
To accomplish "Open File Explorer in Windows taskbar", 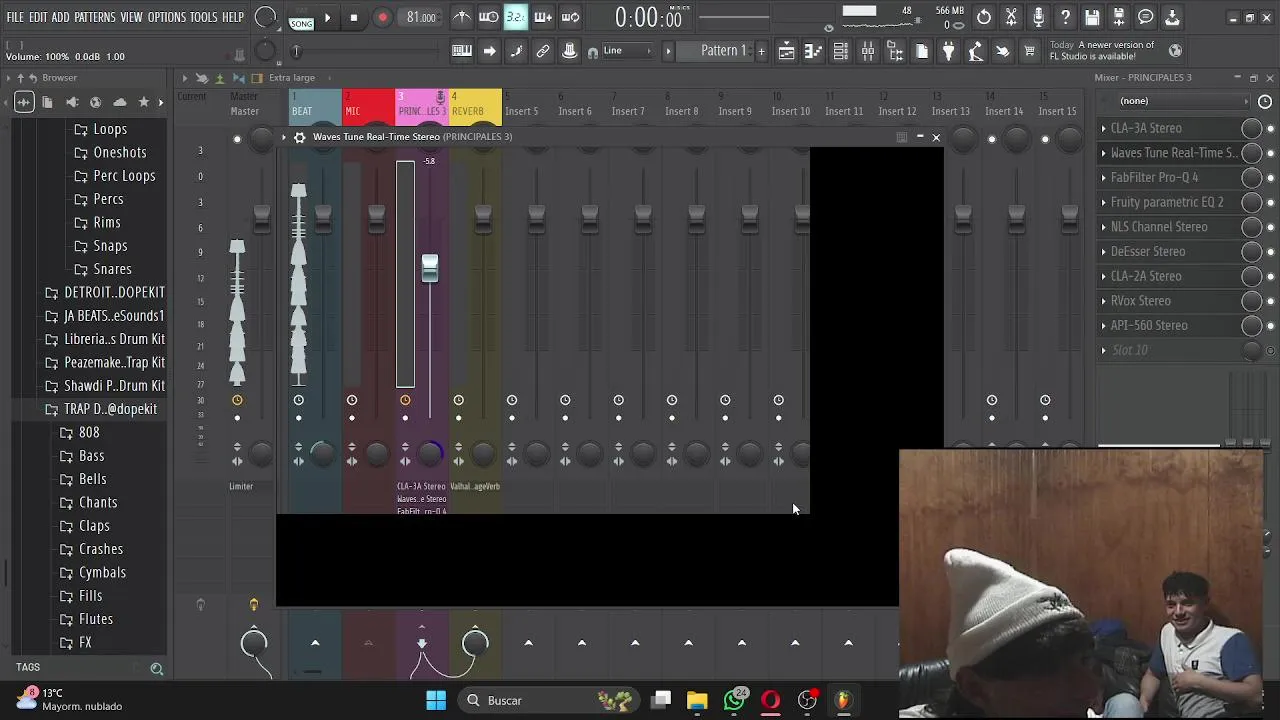I will (697, 700).
